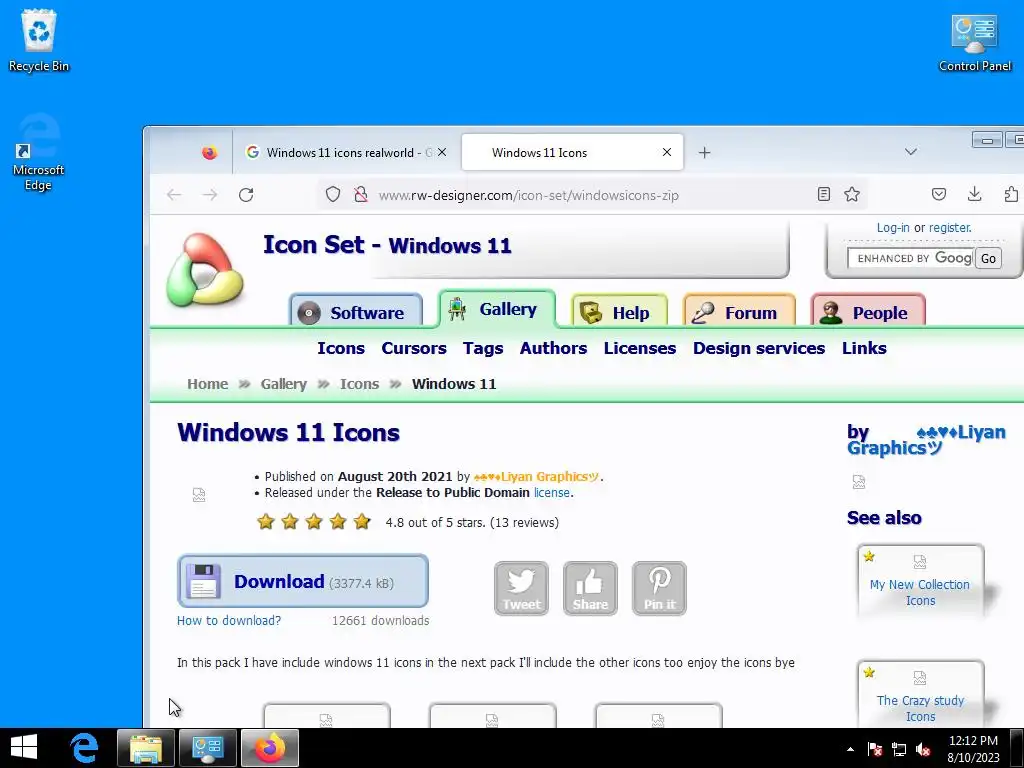
Task: Click the Authors submenu link
Action: [x=553, y=348]
